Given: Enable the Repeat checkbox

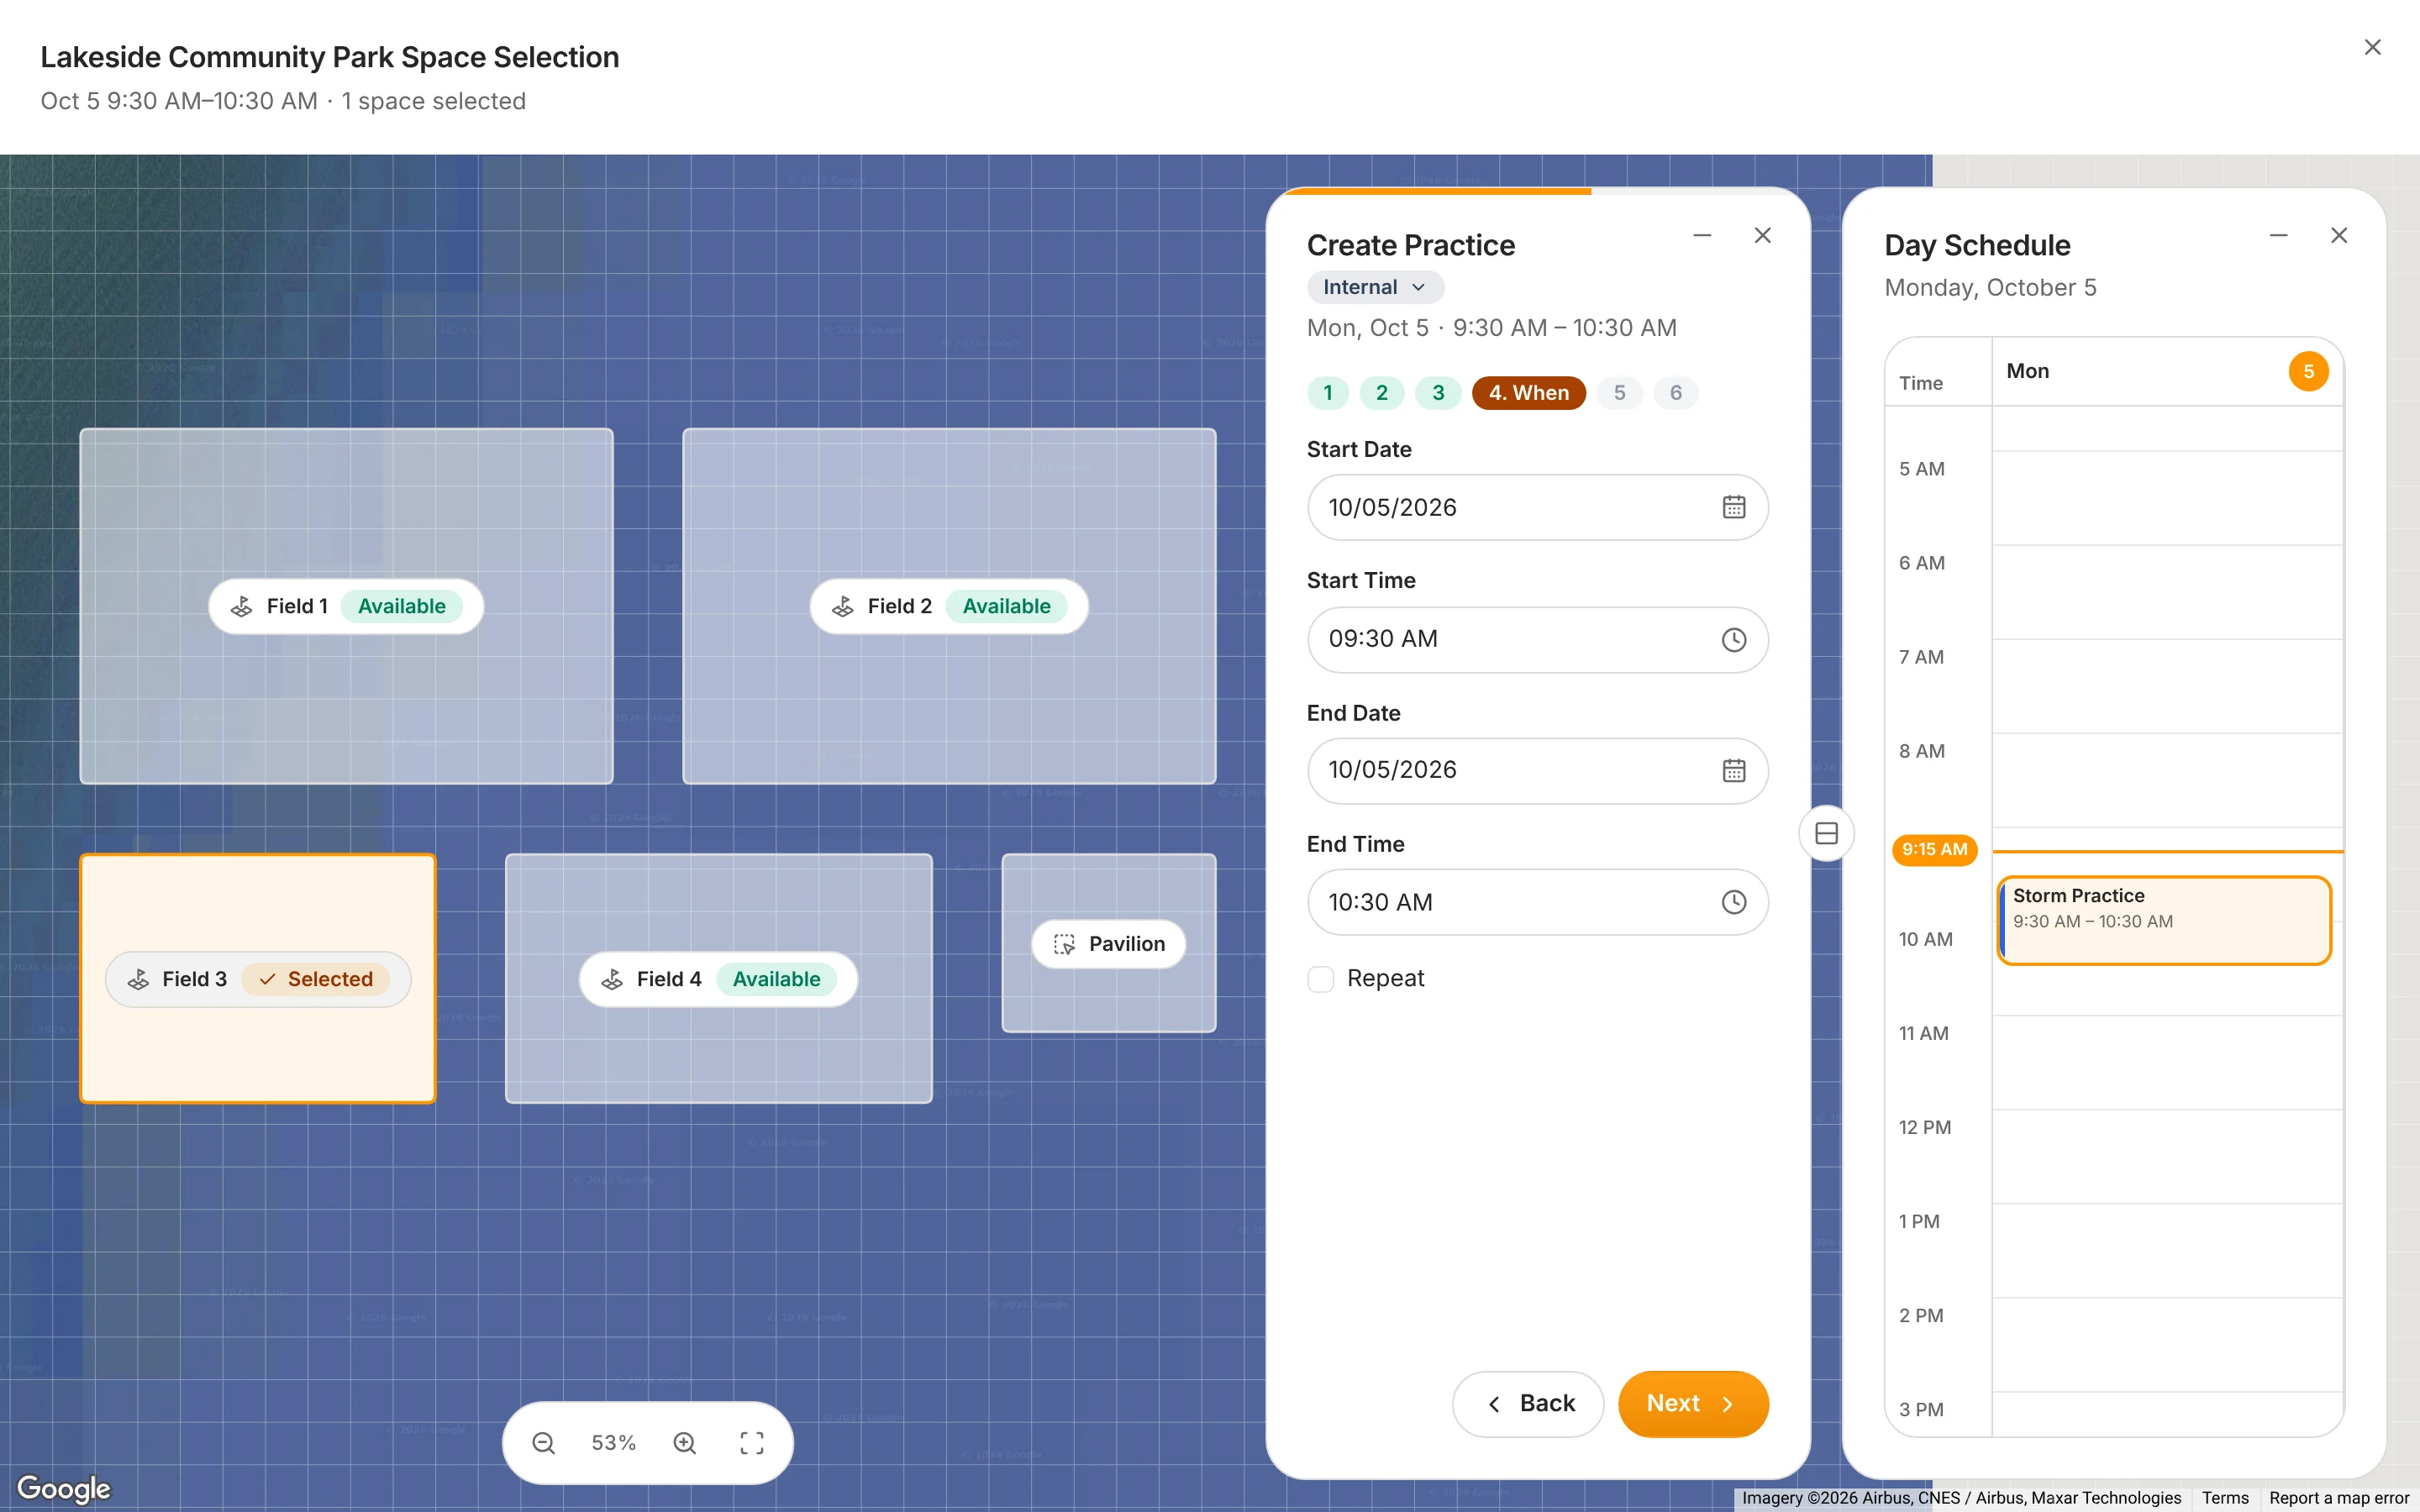Looking at the screenshot, I should [1321, 978].
